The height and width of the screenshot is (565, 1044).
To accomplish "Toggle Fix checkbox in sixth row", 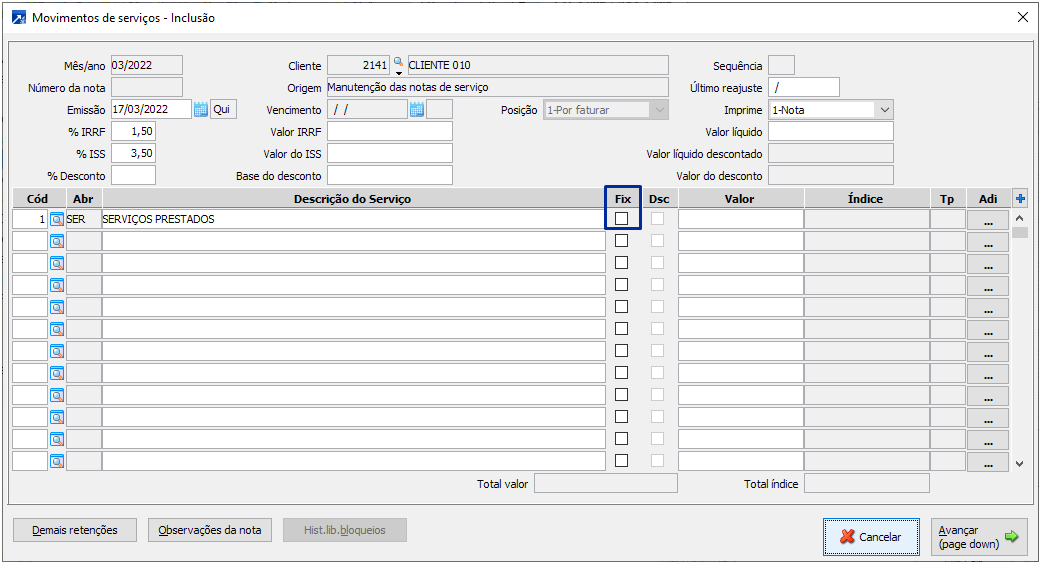I will pyautogui.click(x=621, y=328).
